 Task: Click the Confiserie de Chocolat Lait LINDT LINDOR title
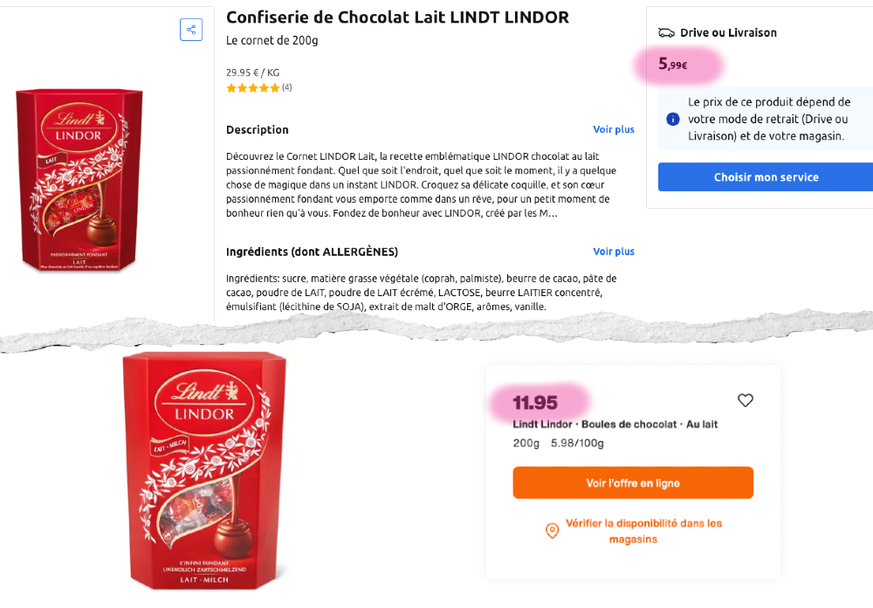pyautogui.click(x=397, y=17)
